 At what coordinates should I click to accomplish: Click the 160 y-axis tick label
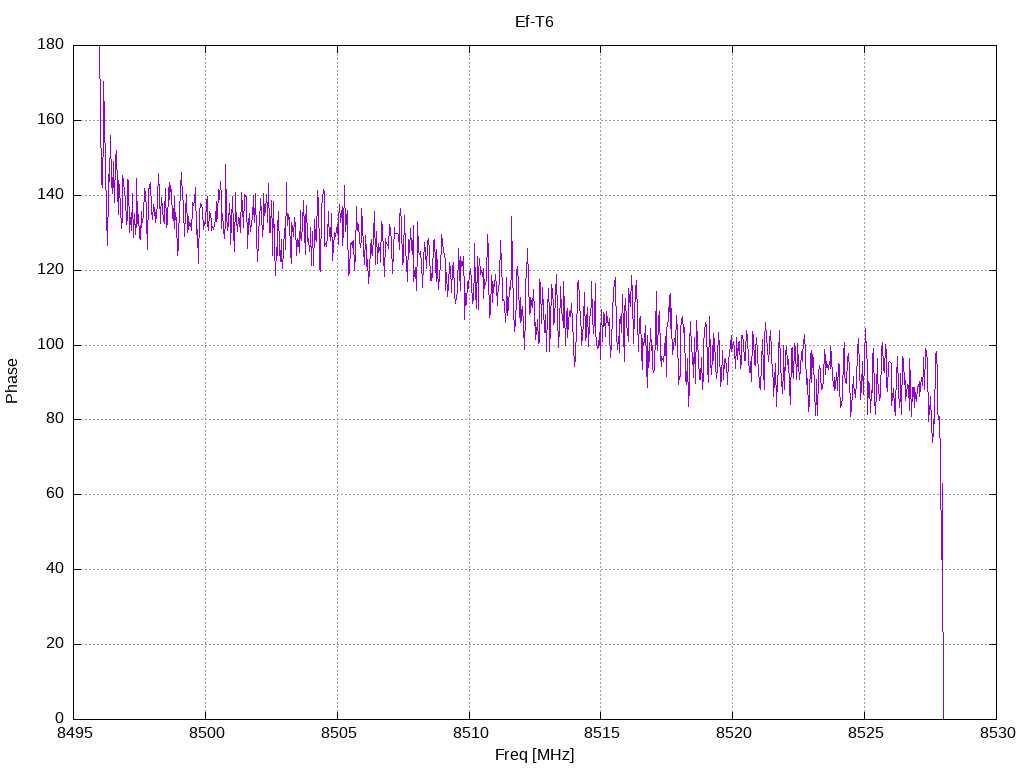pos(50,120)
